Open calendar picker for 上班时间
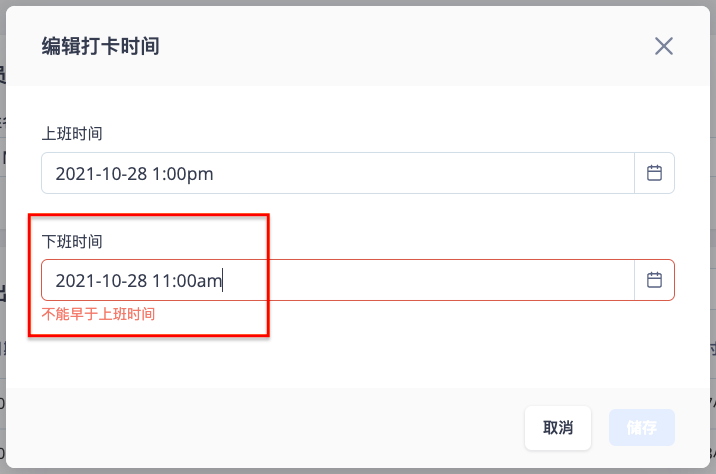The image size is (716, 474). (x=654, y=173)
